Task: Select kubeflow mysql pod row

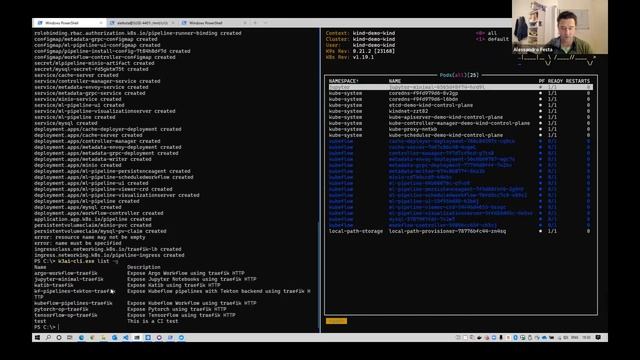Action: pos(460,219)
